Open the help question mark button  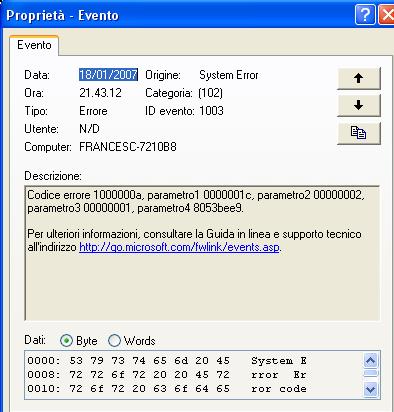365,15
